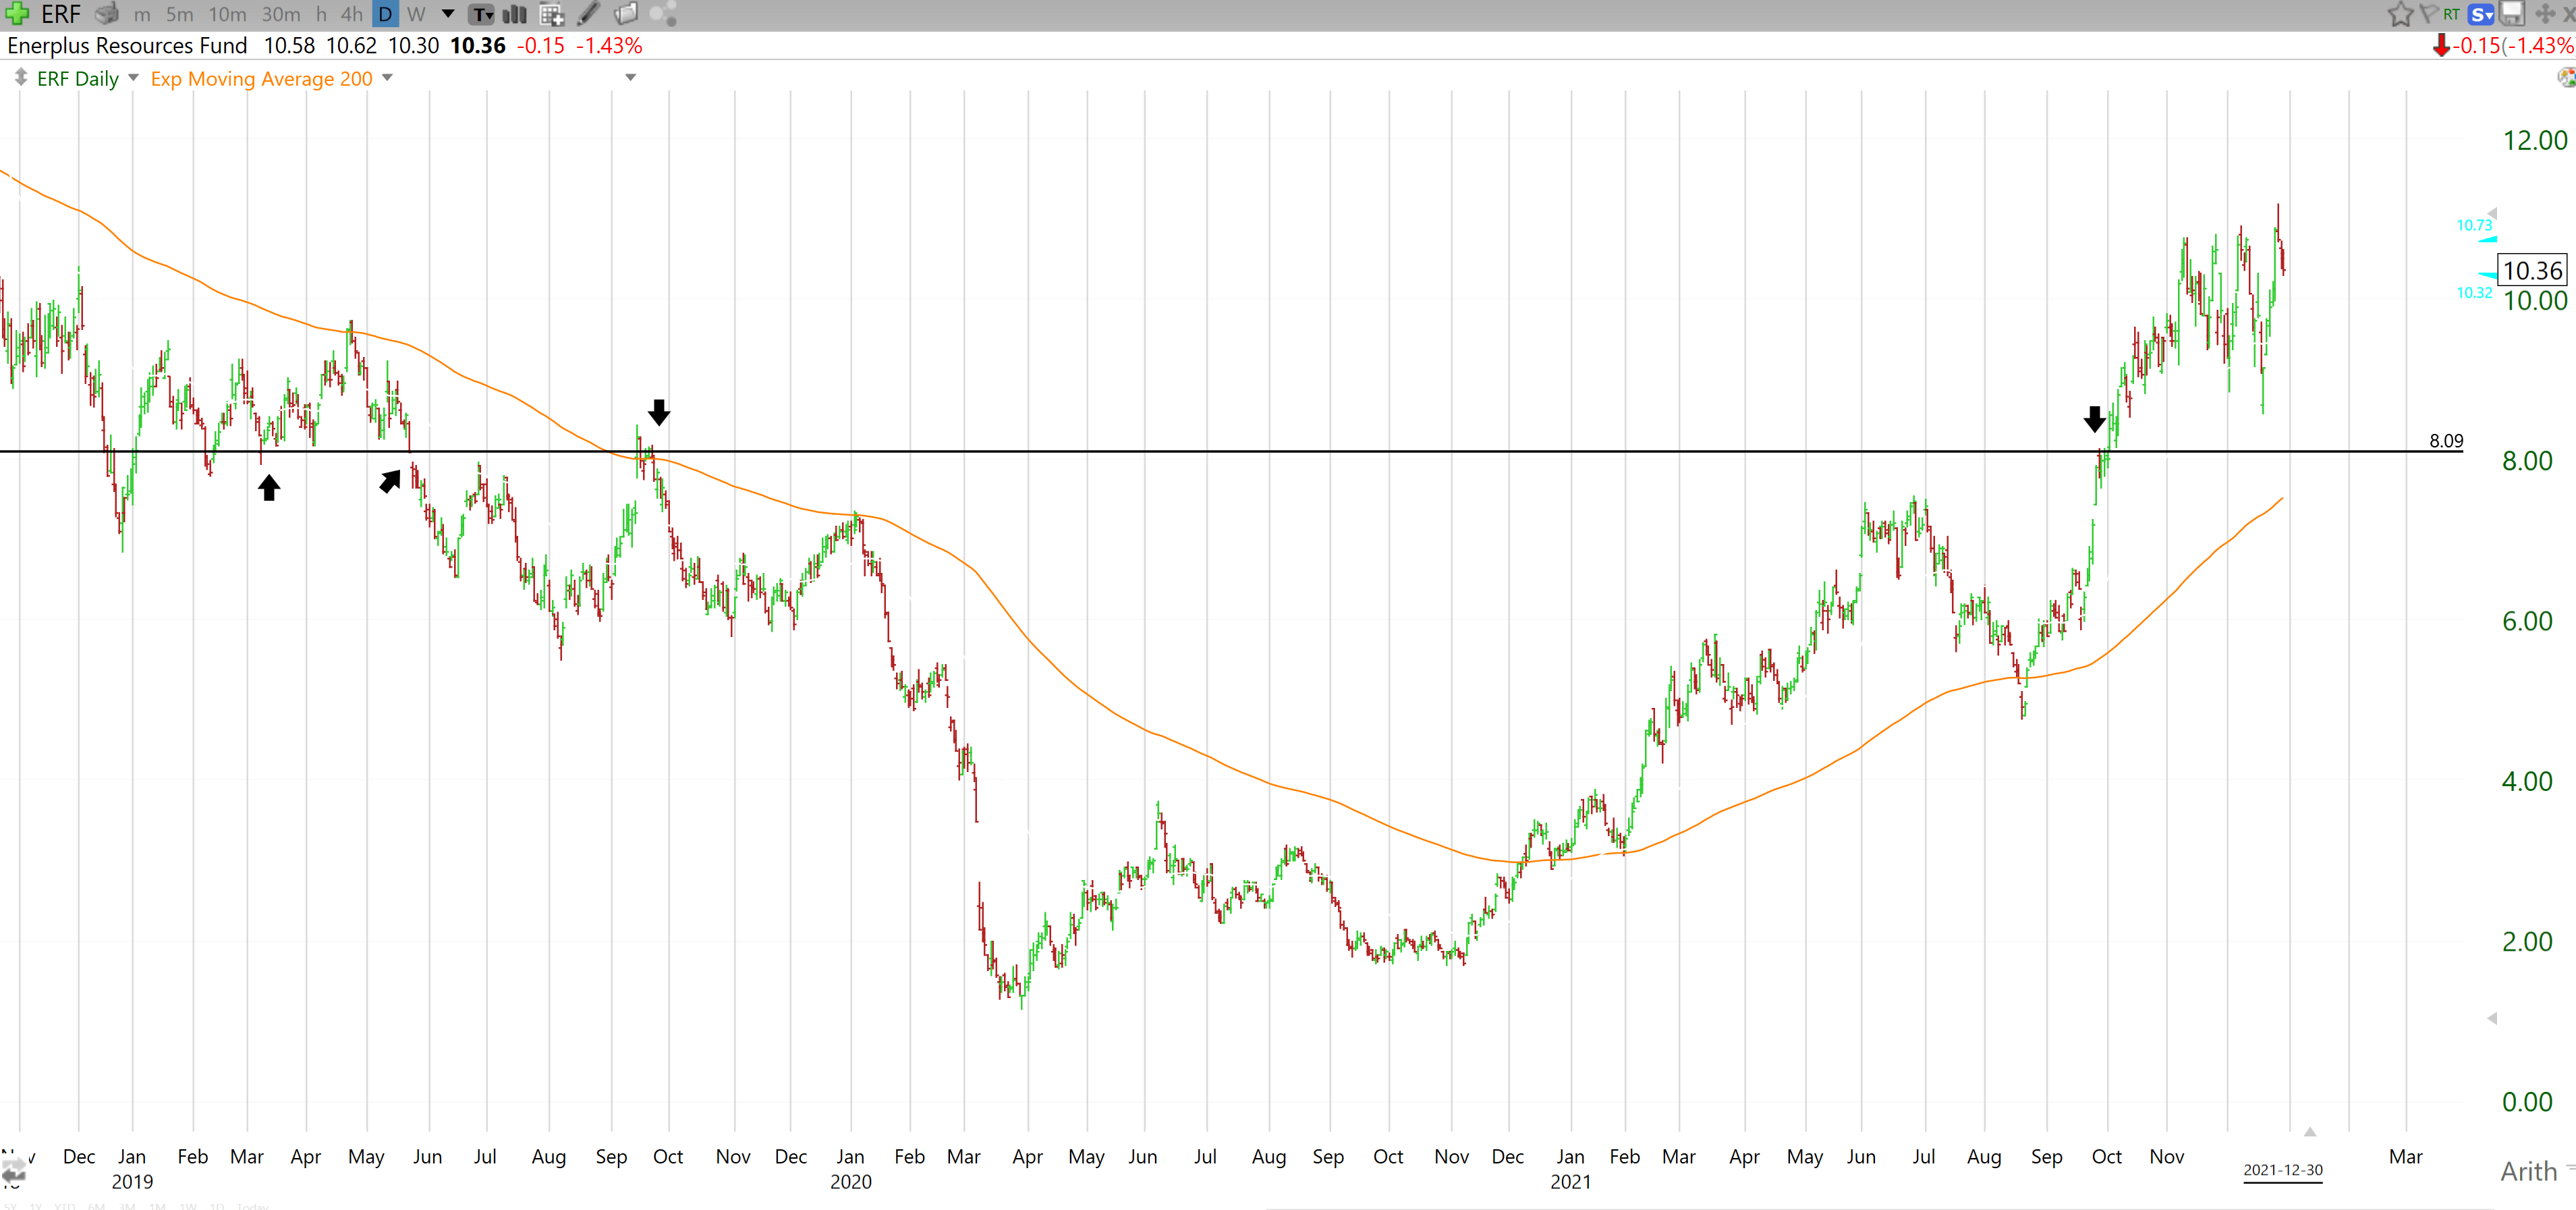Select the 1D range button
This screenshot has width=2576, height=1210.
click(217, 1206)
